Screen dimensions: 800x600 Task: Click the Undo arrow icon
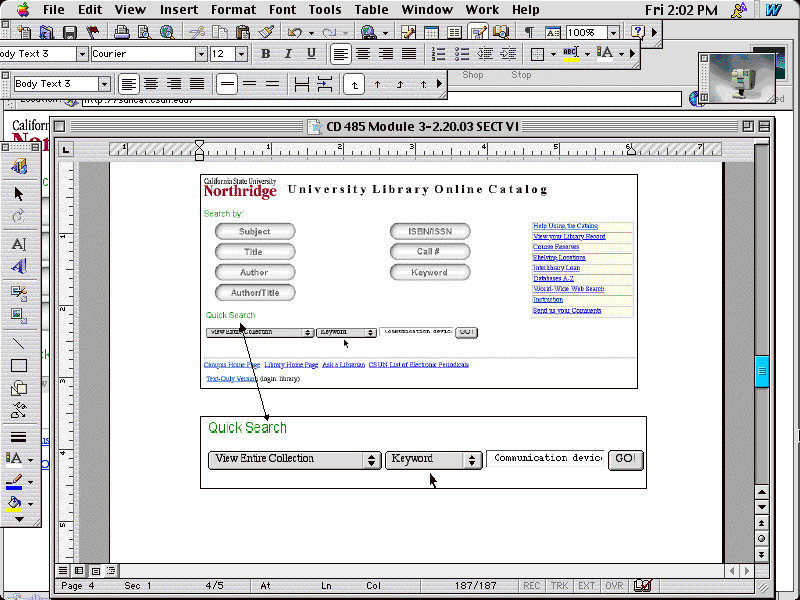(x=295, y=32)
